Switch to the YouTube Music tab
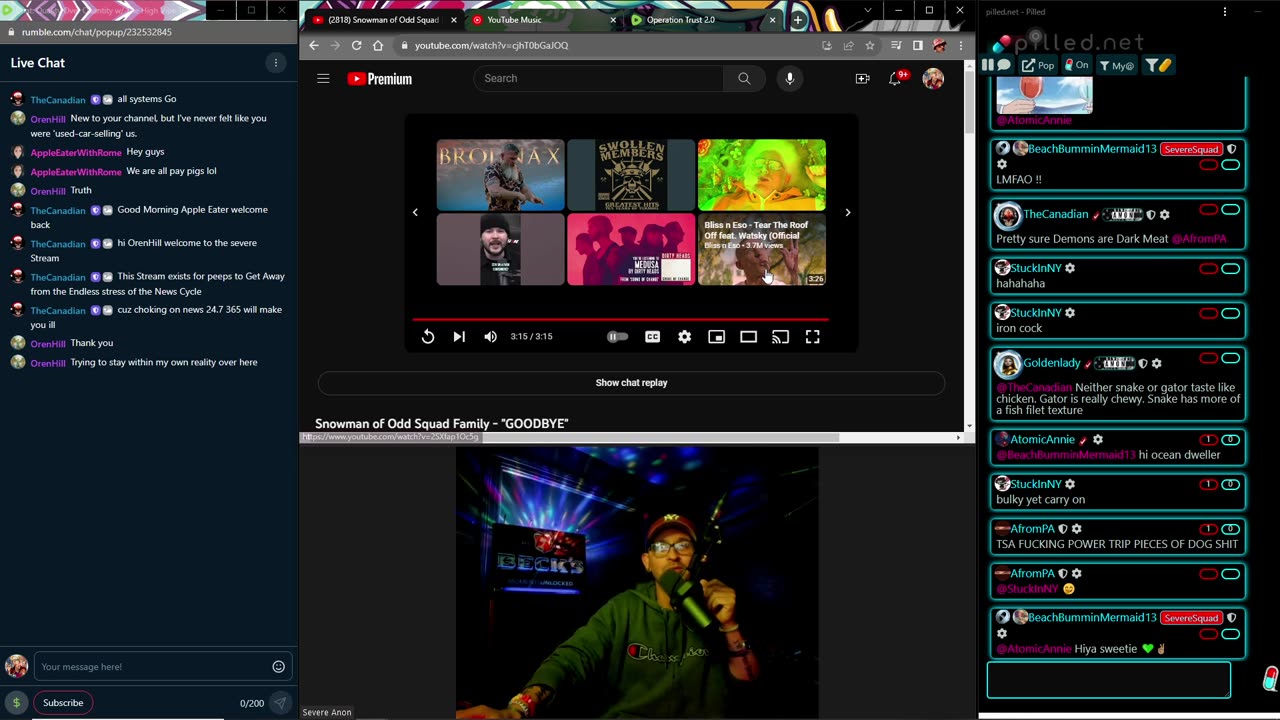Image resolution: width=1280 pixels, height=720 pixels. [543, 20]
